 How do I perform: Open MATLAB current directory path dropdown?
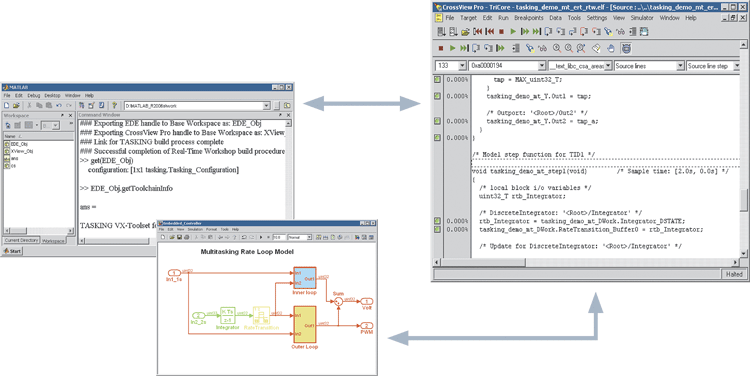[266, 106]
